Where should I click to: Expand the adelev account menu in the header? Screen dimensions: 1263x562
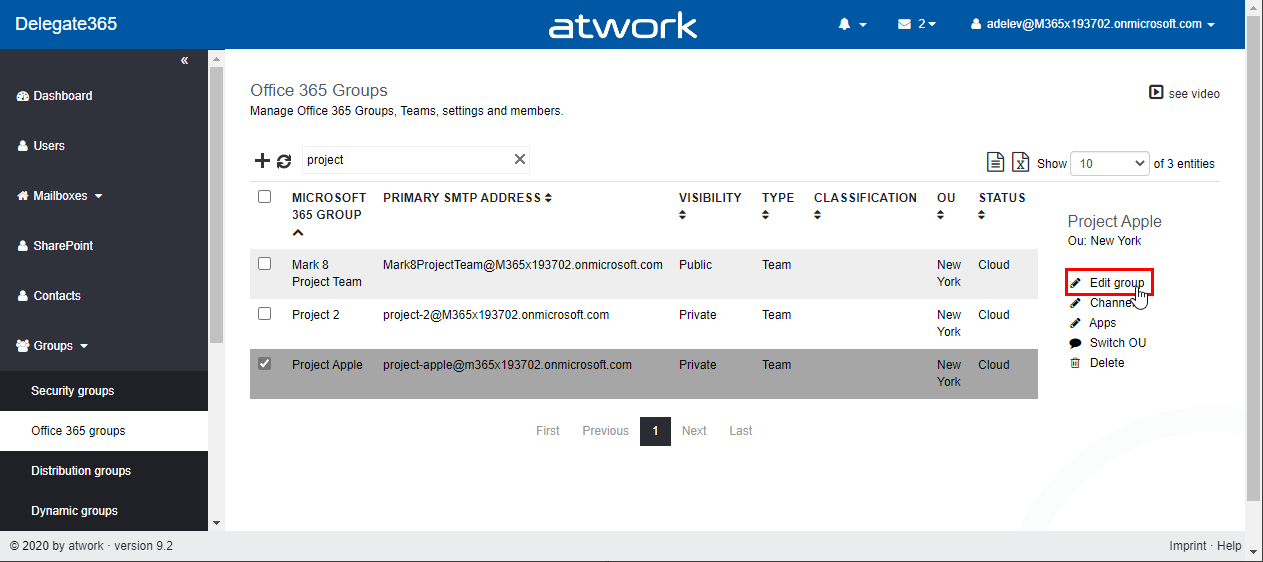pyautogui.click(x=1093, y=24)
